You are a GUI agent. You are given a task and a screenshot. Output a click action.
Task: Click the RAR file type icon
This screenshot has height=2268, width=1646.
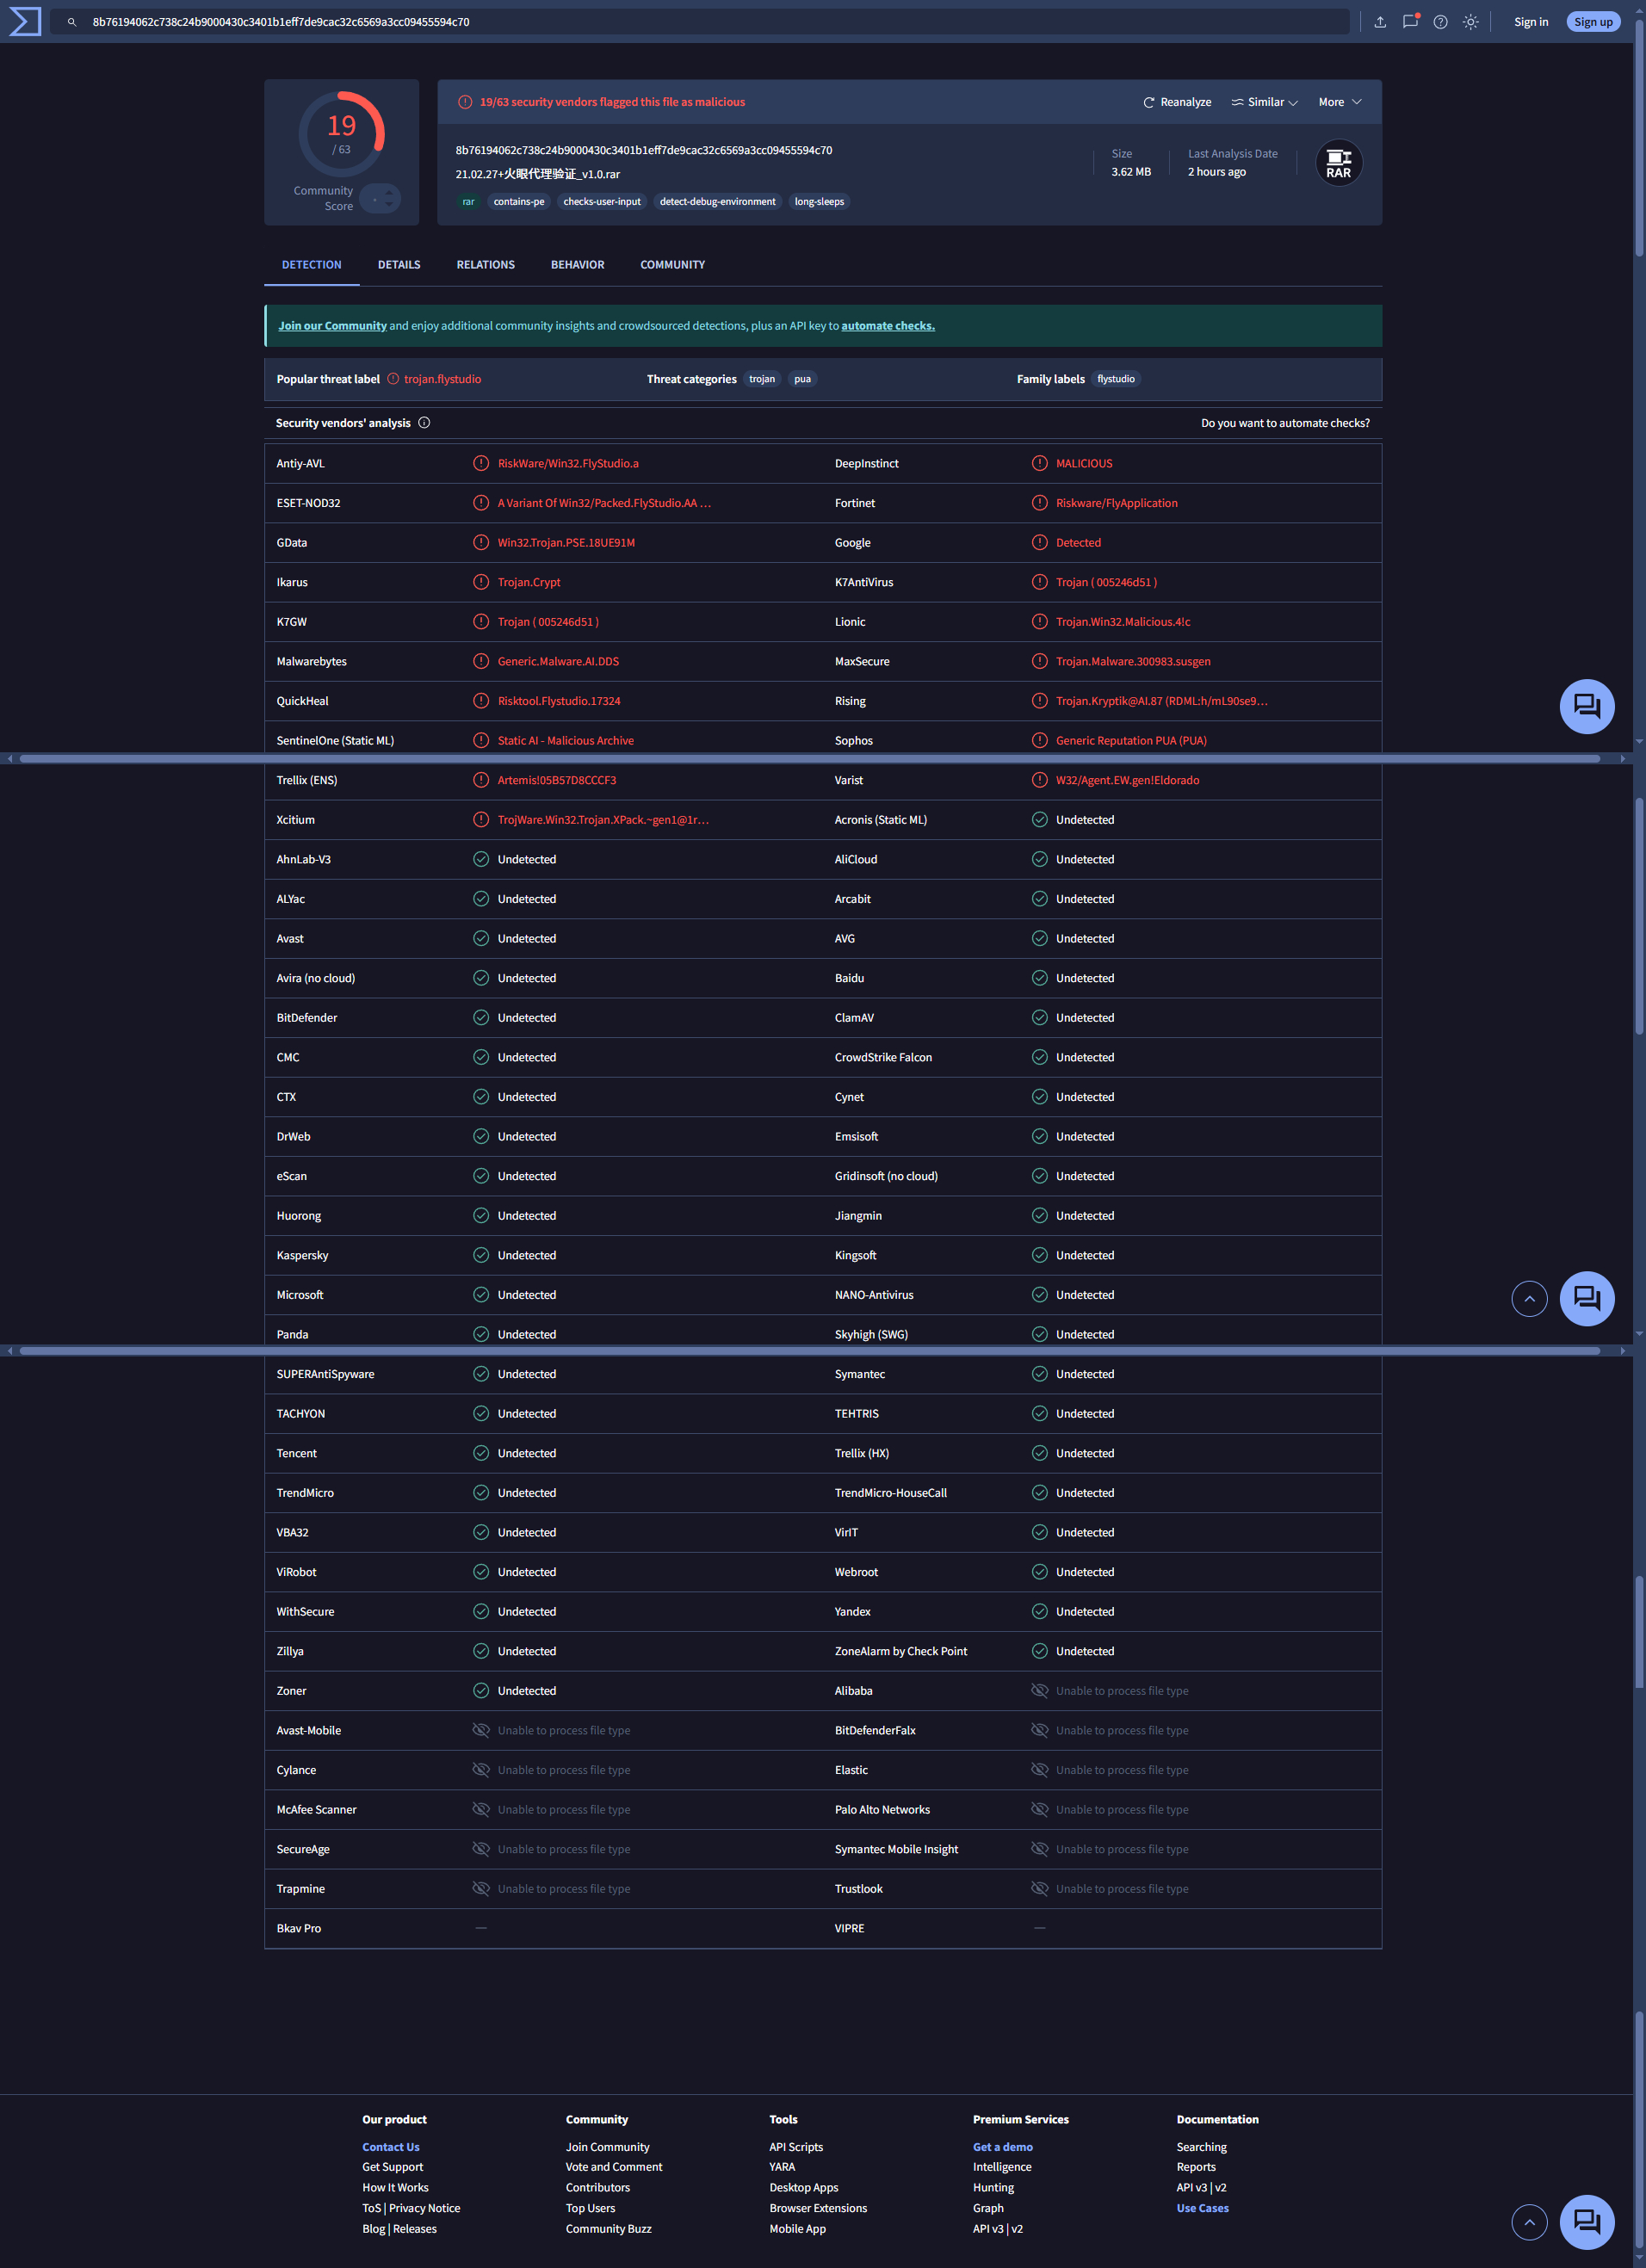1338,163
